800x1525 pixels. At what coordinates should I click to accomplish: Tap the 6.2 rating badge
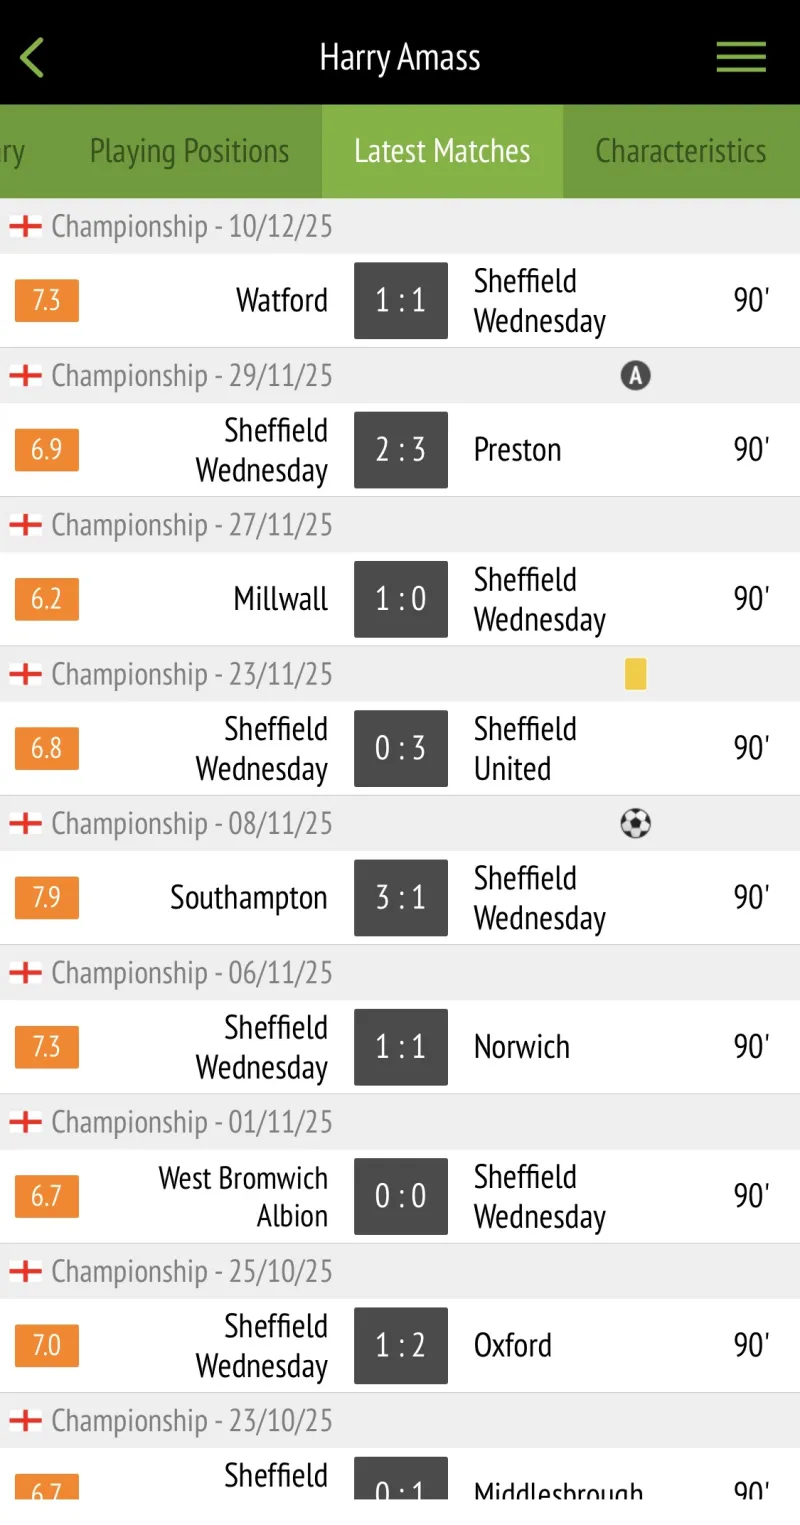47,599
